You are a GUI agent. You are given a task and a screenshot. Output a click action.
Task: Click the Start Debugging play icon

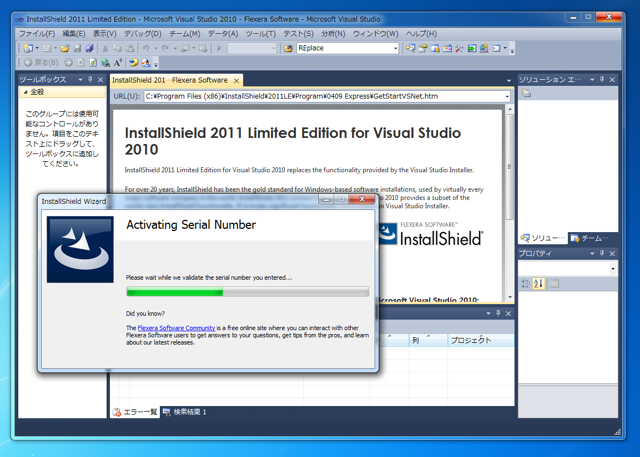pos(219,49)
